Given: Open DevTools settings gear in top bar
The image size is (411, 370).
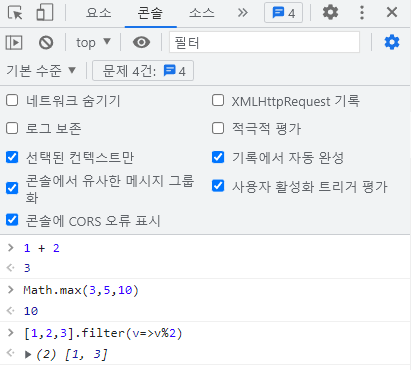Looking at the screenshot, I should (x=330, y=13).
